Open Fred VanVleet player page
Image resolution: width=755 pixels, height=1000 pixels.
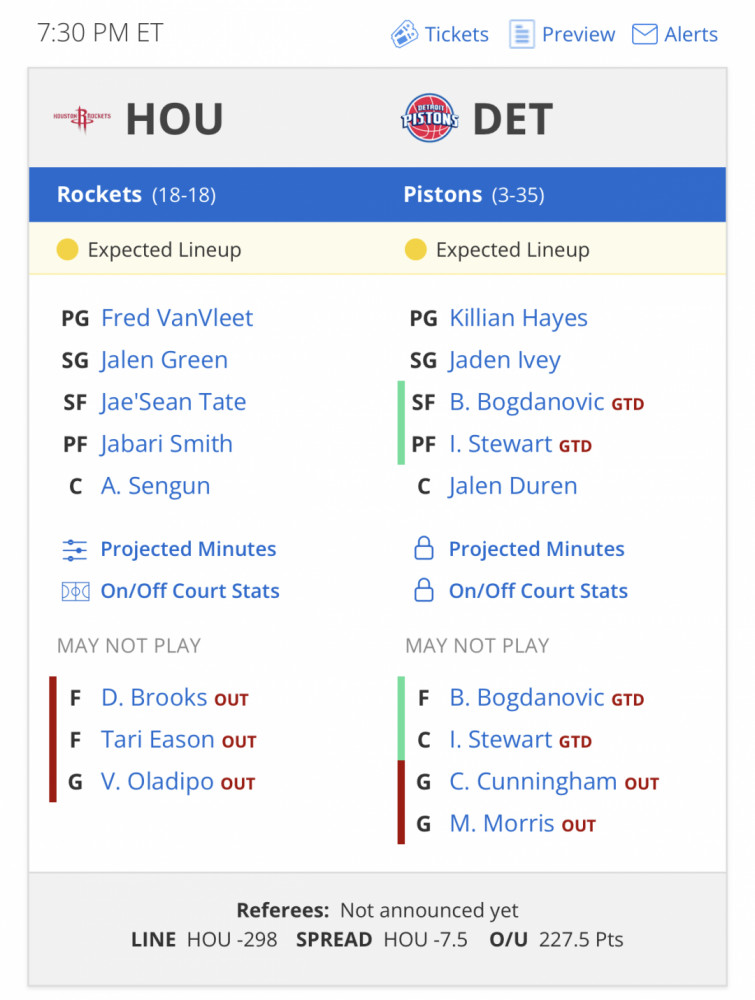coord(177,318)
